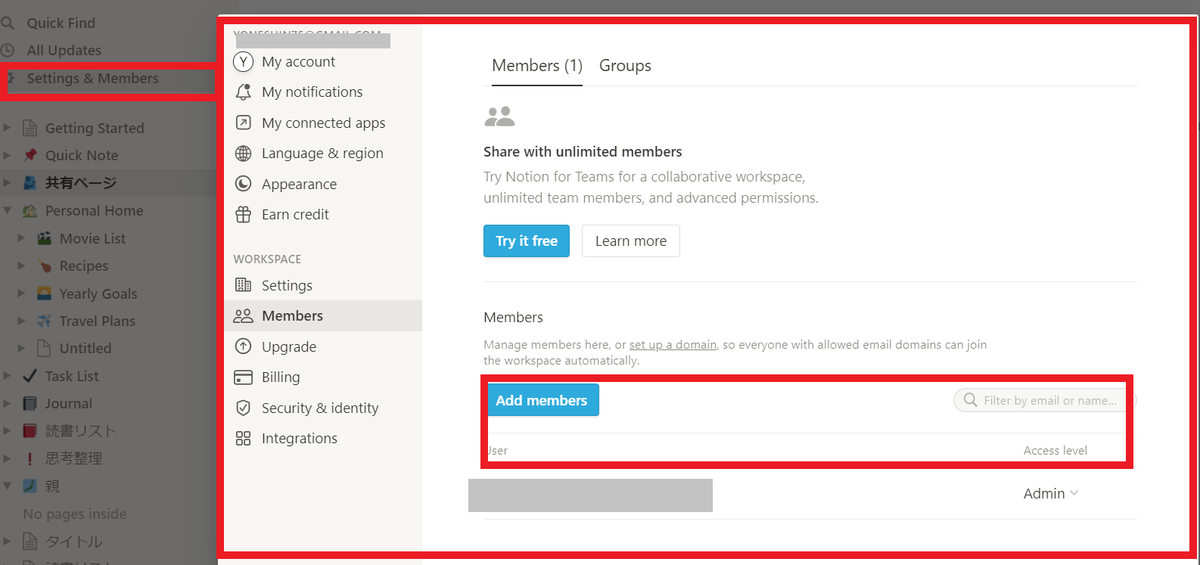Open the 読書リスト page
The width and height of the screenshot is (1200, 565).
[81, 431]
